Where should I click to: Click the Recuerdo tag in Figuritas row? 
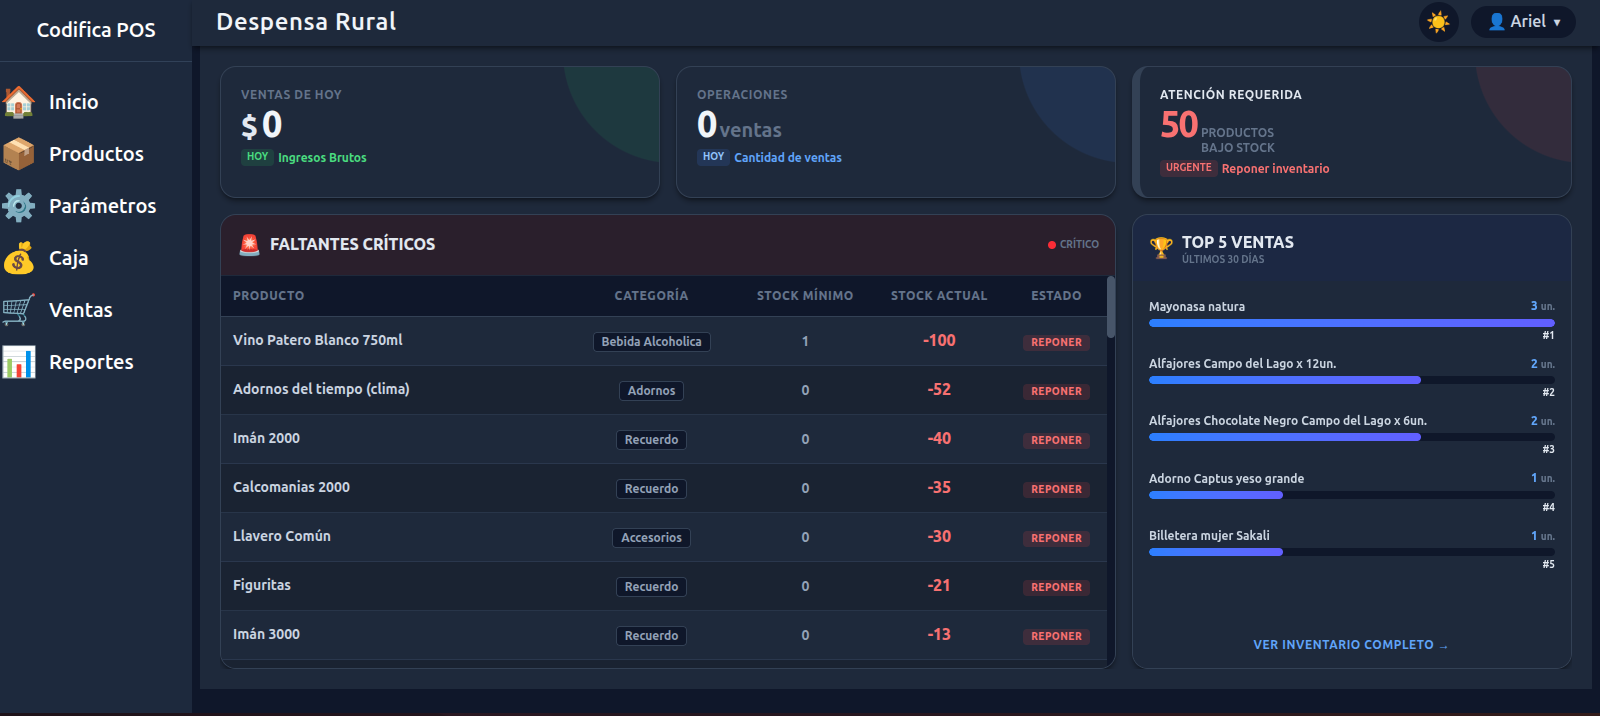pyautogui.click(x=651, y=587)
